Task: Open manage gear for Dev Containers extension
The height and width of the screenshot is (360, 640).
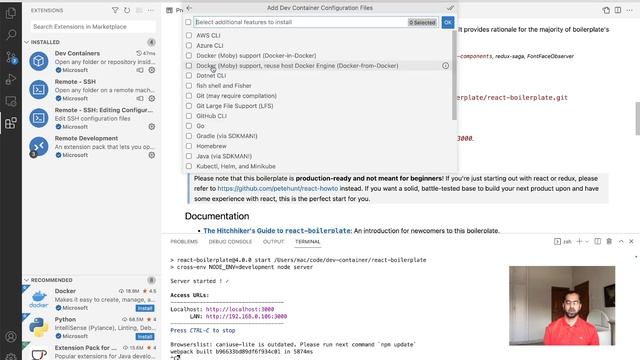Action: coord(152,70)
